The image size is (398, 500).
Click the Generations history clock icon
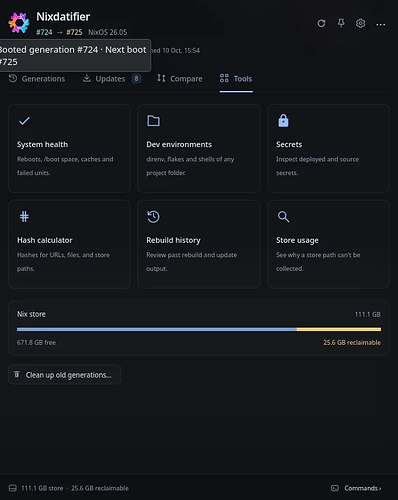pos(13,78)
